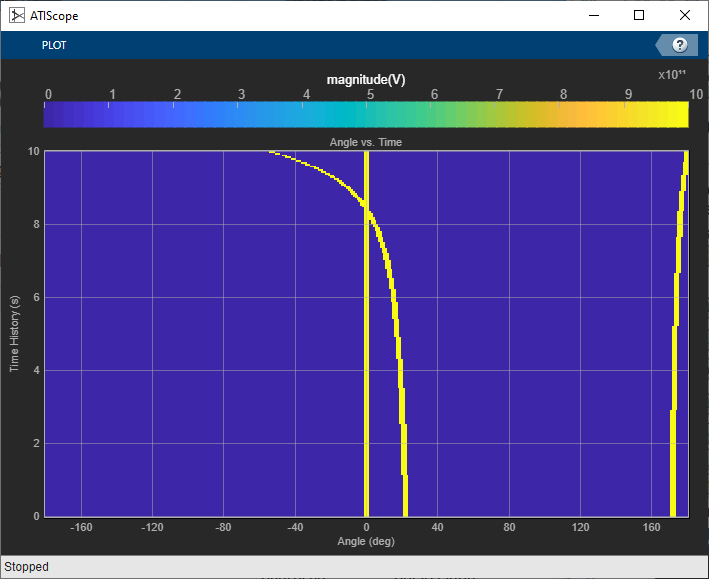Click the ATIScope window title text
The height and width of the screenshot is (579, 709).
(57, 16)
